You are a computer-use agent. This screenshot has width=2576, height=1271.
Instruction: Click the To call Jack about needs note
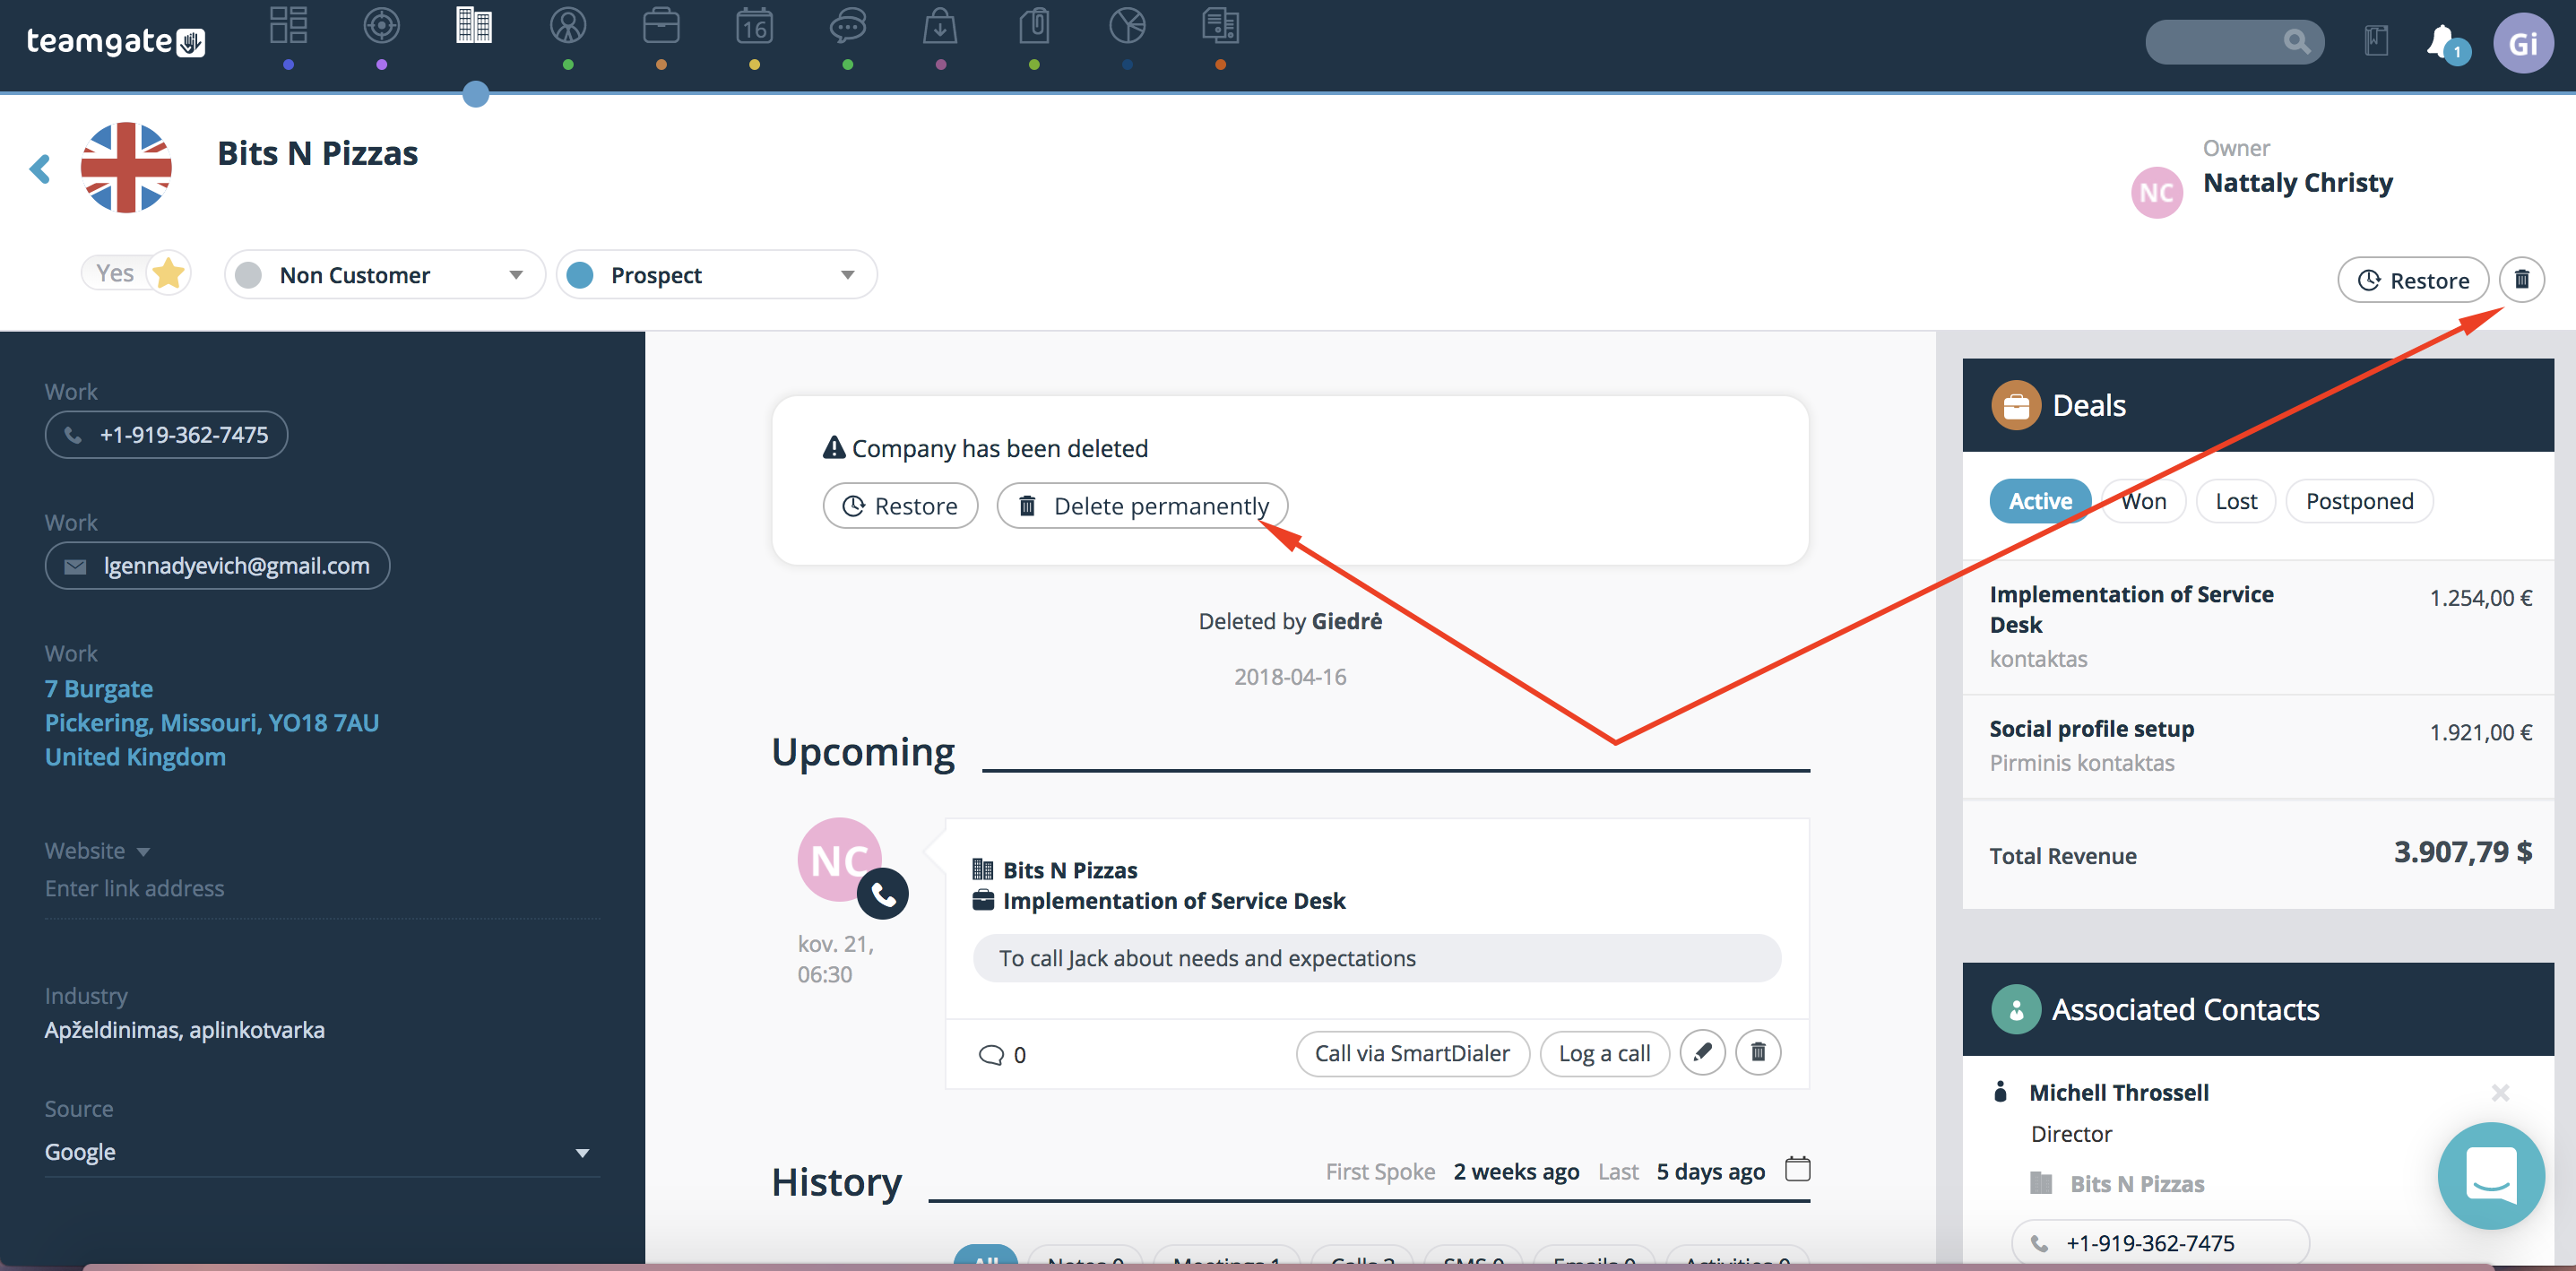[x=1376, y=958]
